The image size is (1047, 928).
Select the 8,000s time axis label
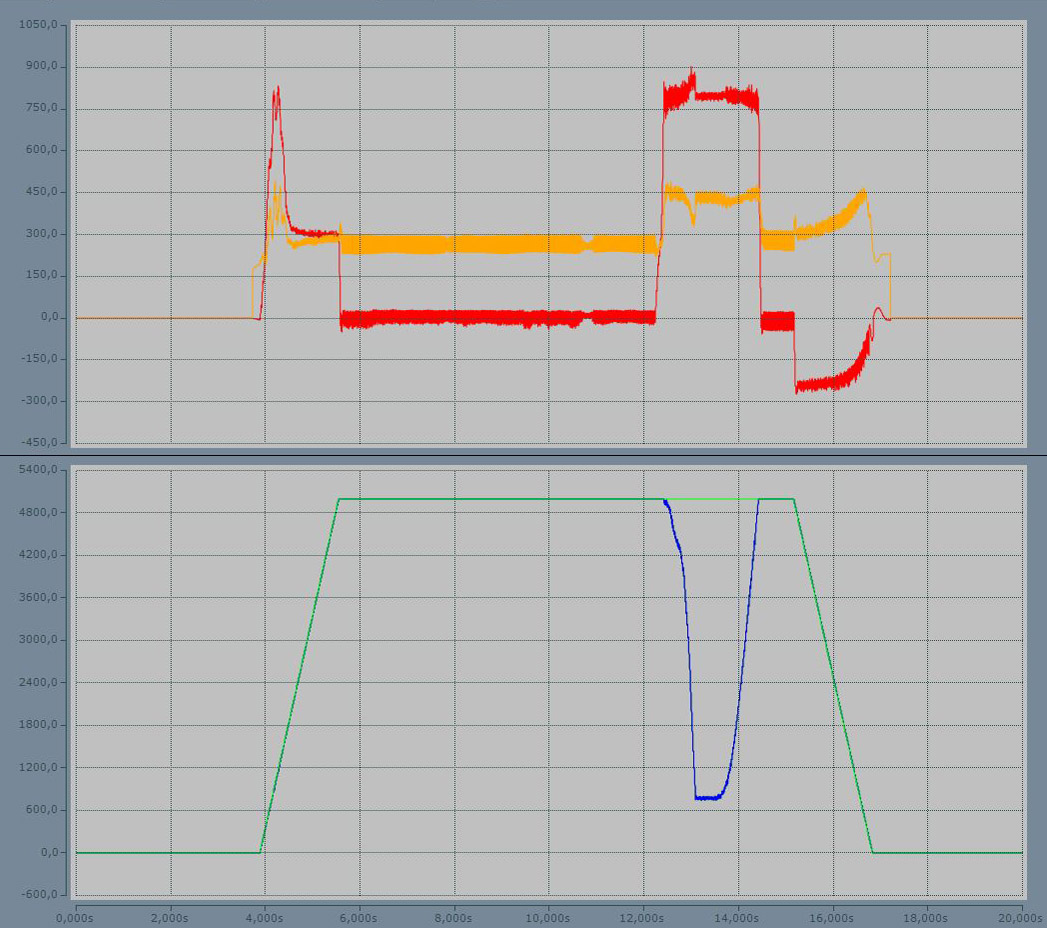[454, 918]
